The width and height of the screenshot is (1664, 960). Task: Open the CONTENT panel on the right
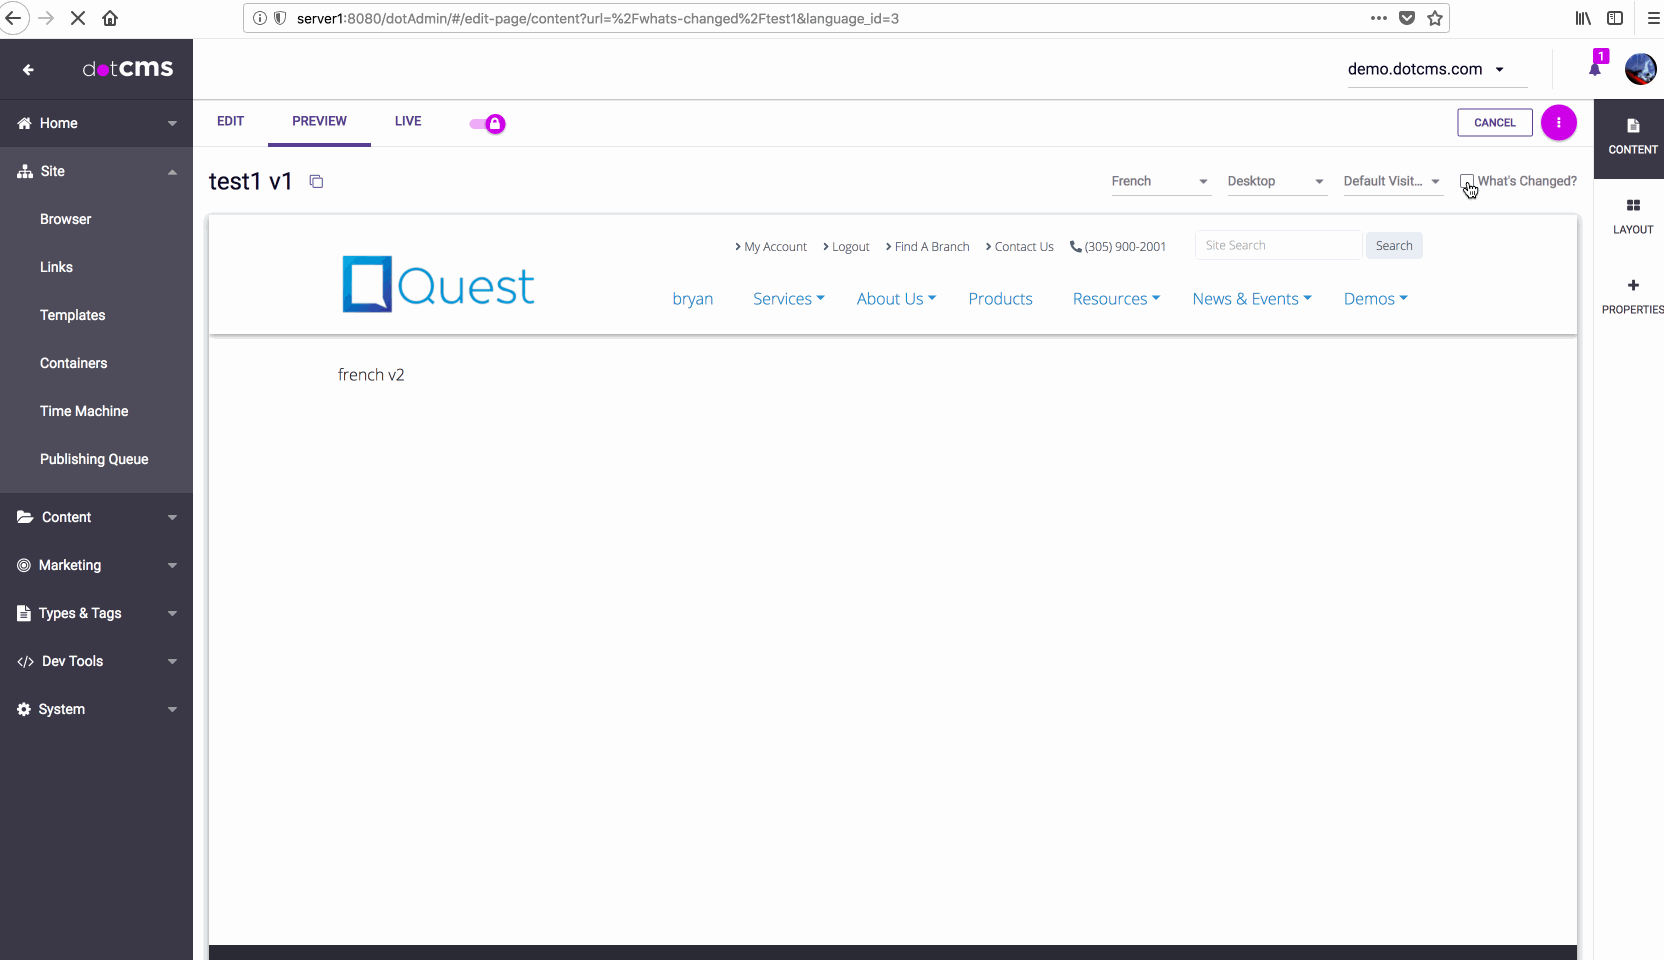point(1631,138)
